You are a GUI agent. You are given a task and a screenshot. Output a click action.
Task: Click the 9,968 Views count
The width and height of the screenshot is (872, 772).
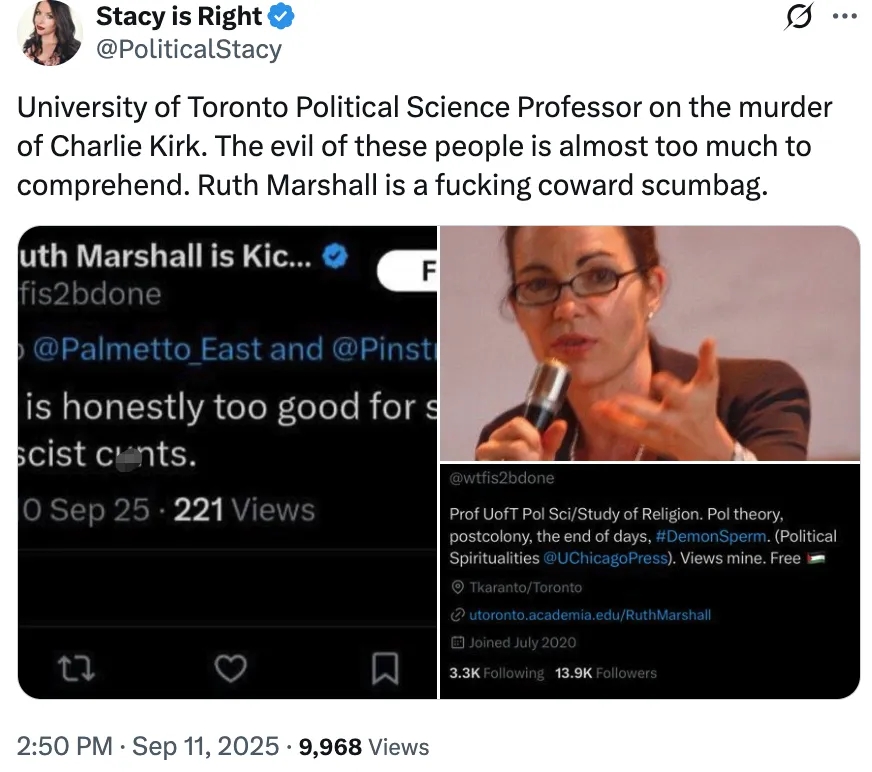(x=362, y=746)
